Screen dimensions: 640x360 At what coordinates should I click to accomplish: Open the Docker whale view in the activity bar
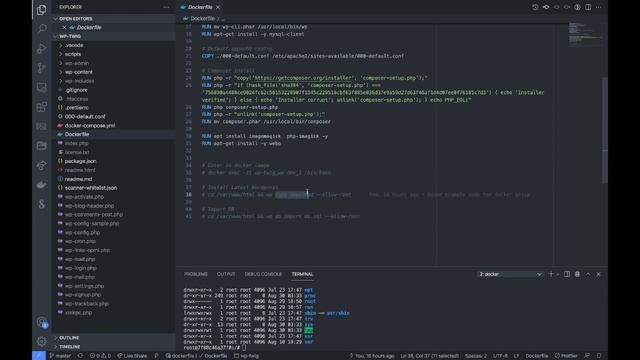[42, 185]
